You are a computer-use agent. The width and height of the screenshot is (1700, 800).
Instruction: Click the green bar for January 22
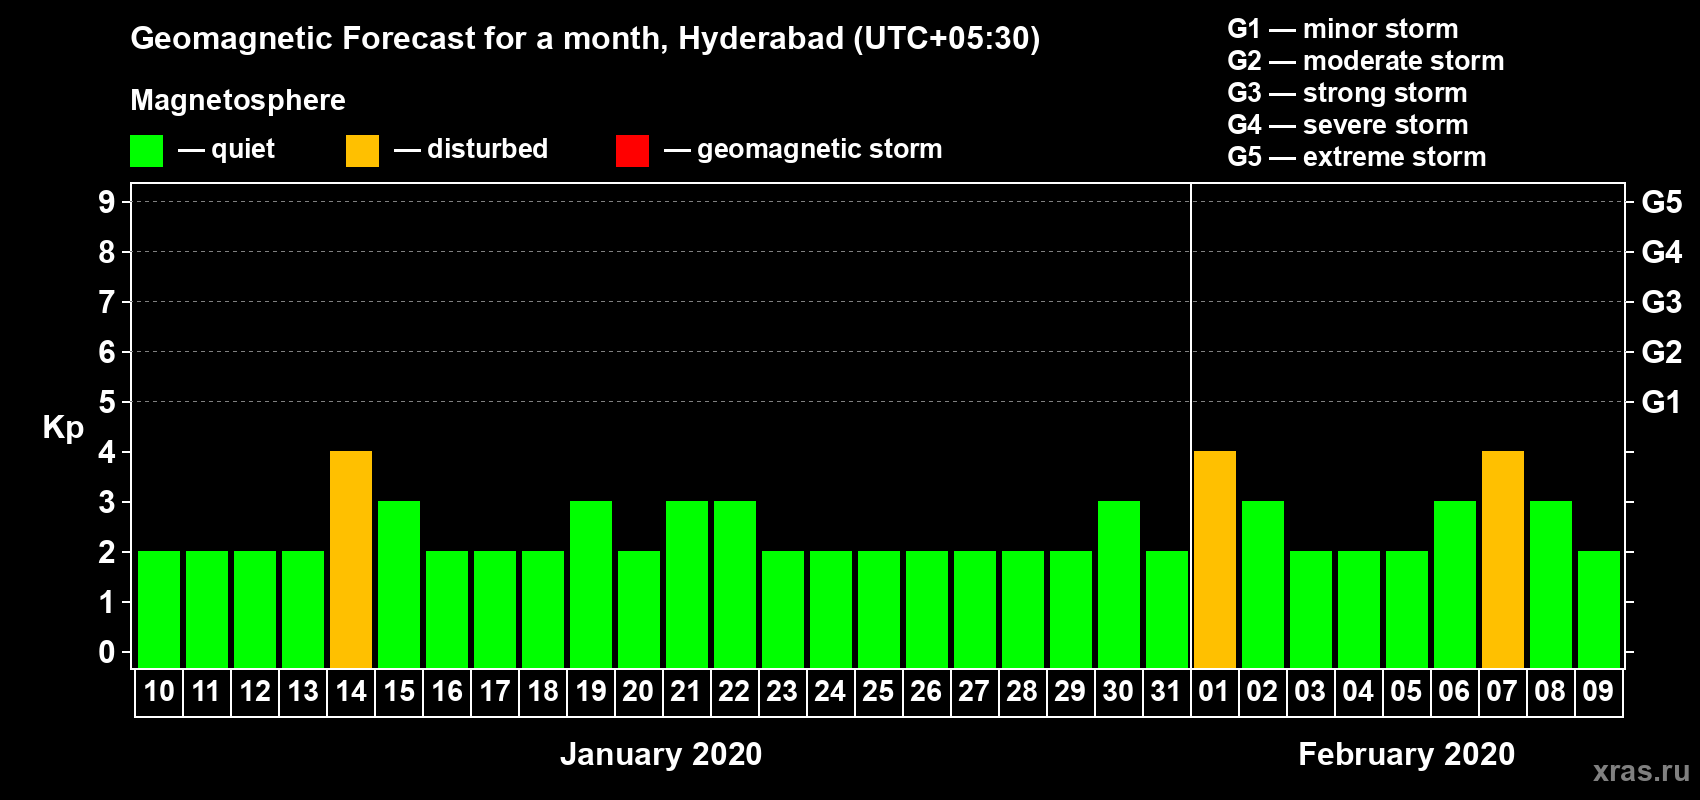point(735,584)
